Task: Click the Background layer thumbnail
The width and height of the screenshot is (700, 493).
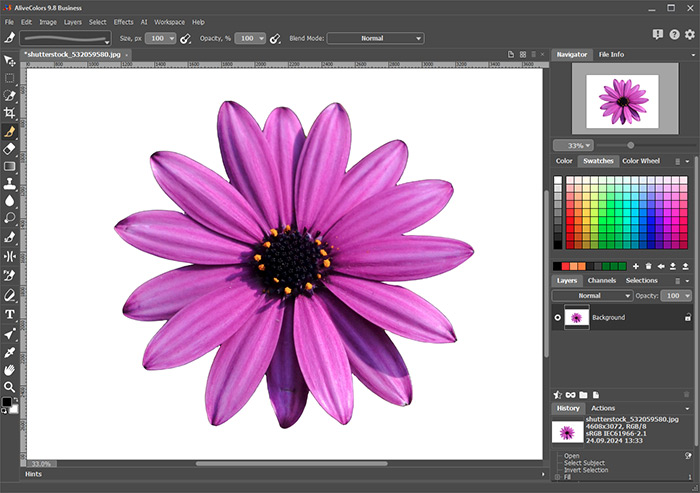Action: pyautogui.click(x=576, y=318)
